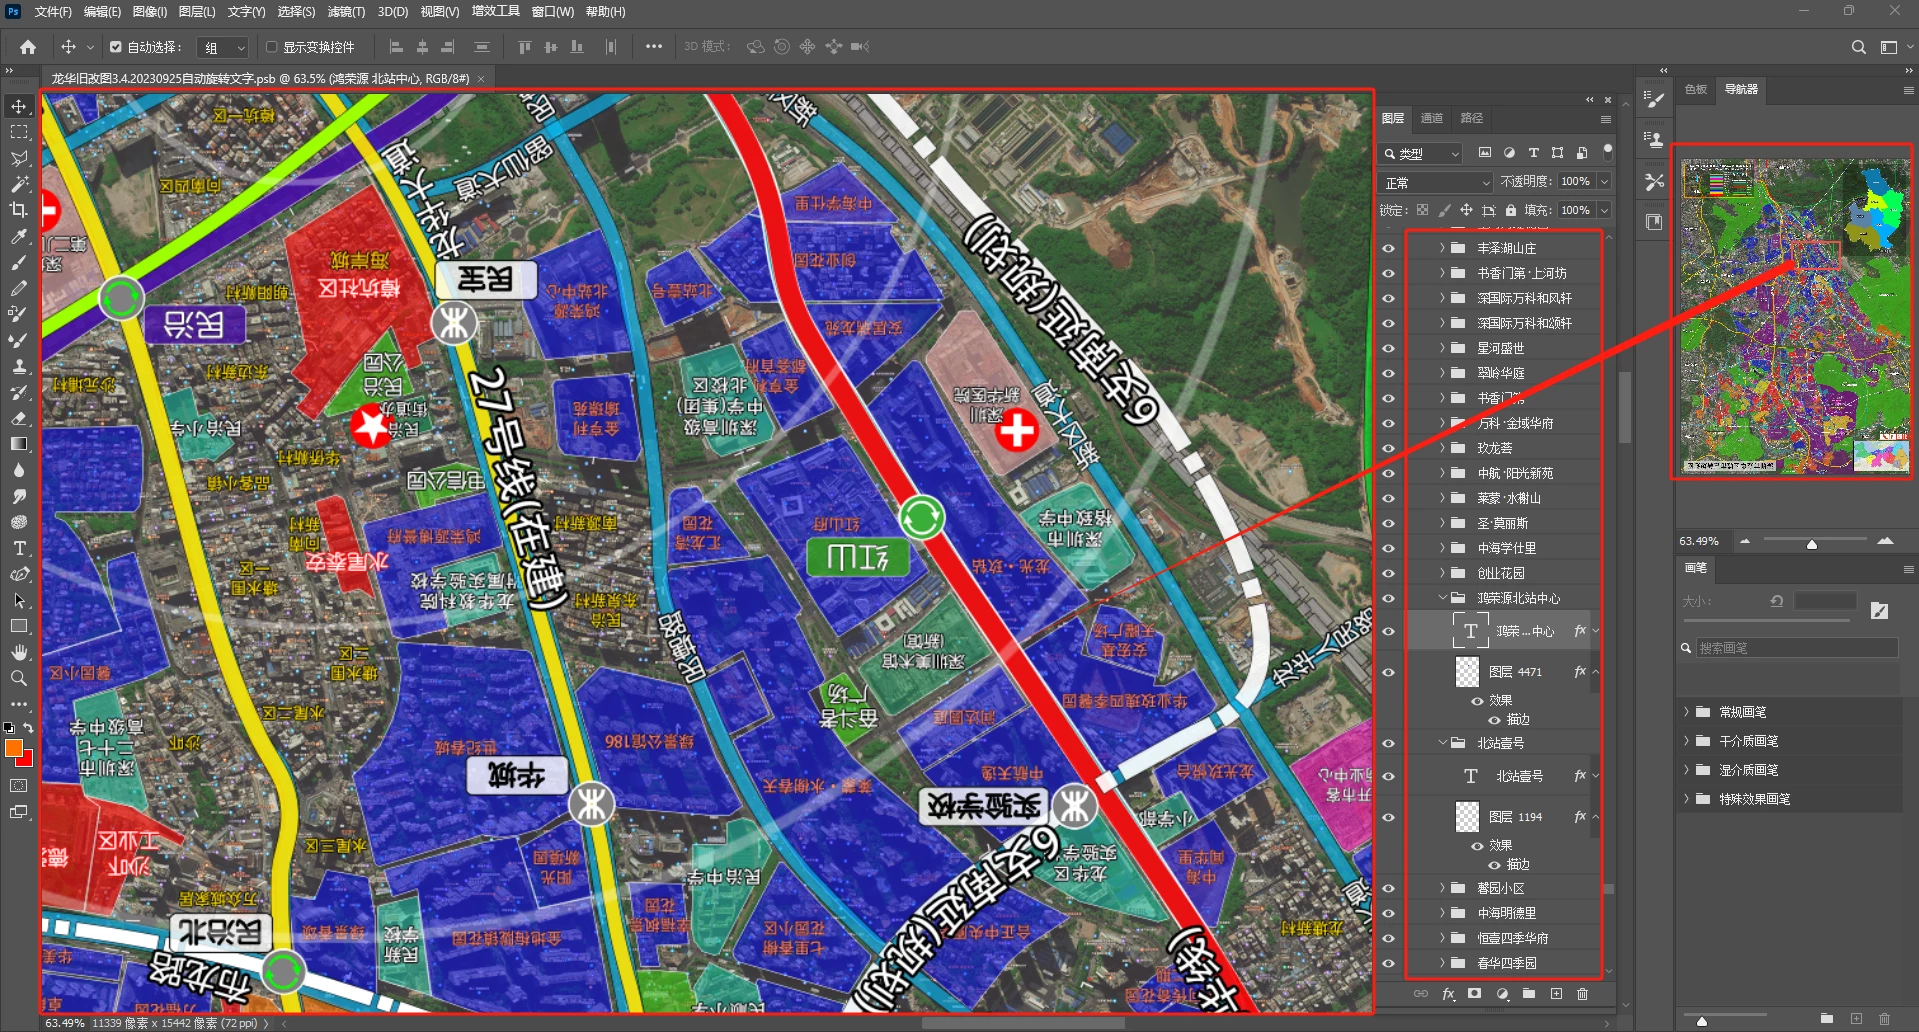Expand the 丰泽湖山庄 layer group
This screenshot has width=1919, height=1032.
[1441, 248]
